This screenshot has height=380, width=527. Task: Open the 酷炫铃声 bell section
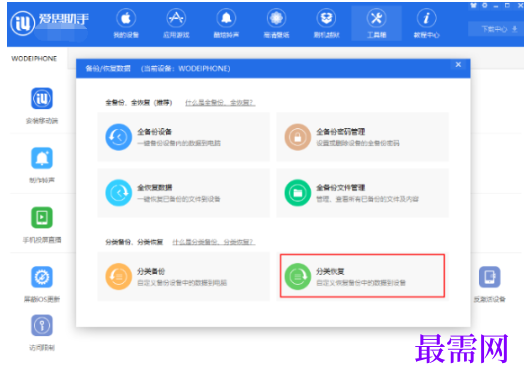(x=226, y=24)
